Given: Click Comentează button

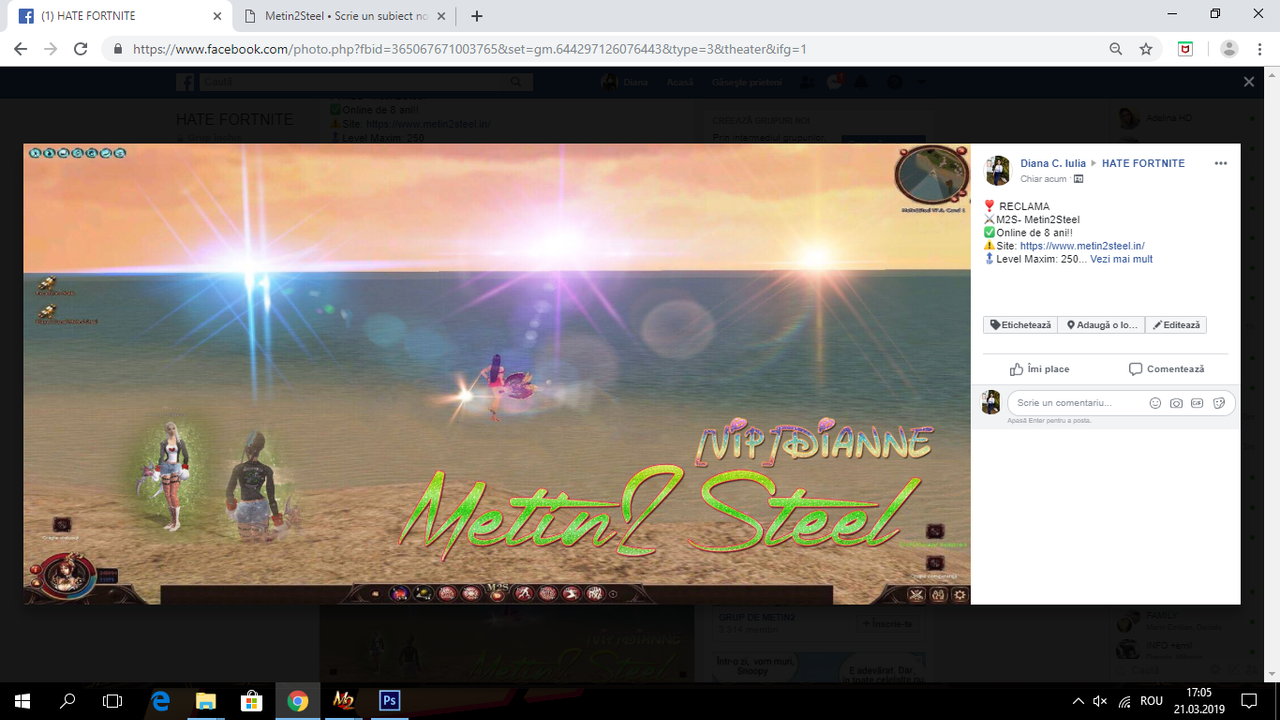Looking at the screenshot, I should [x=1166, y=369].
